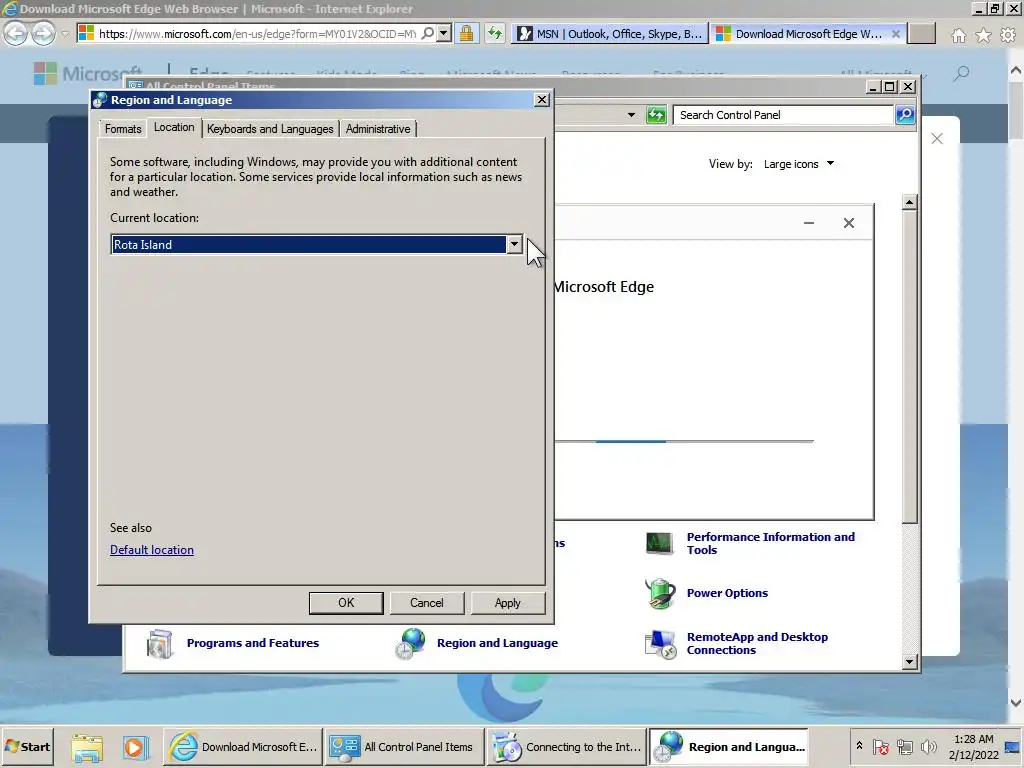Screen dimensions: 1024x768
Task: Click the Power Options battery icon
Action: [660, 593]
